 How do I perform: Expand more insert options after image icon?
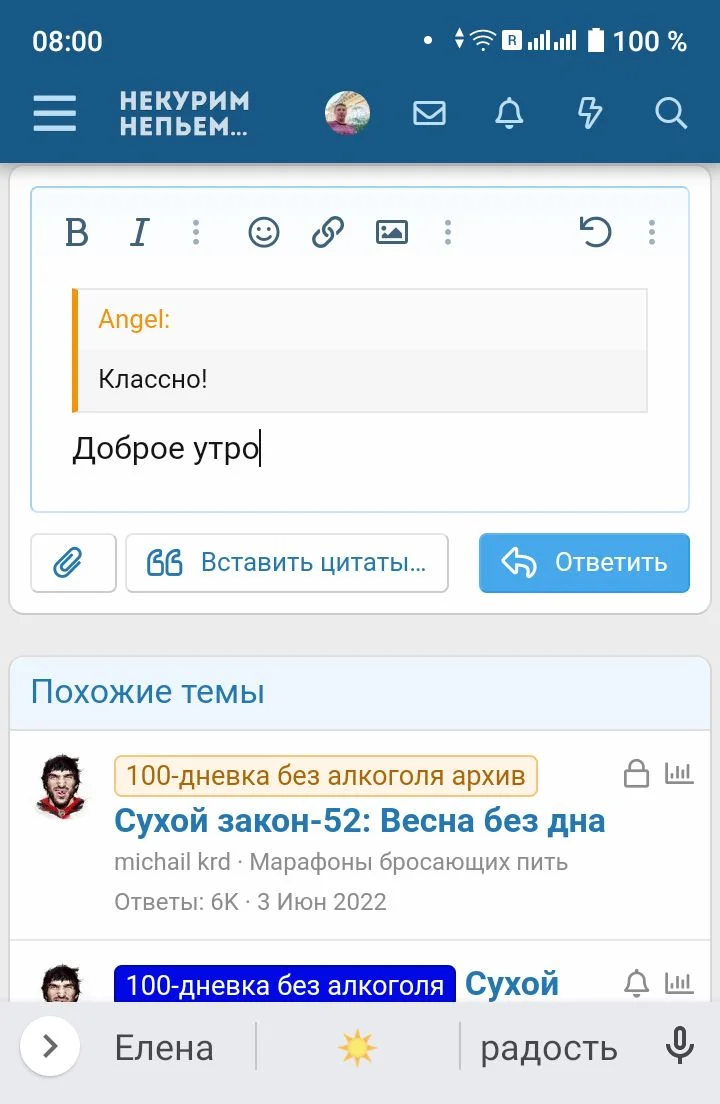(x=448, y=232)
